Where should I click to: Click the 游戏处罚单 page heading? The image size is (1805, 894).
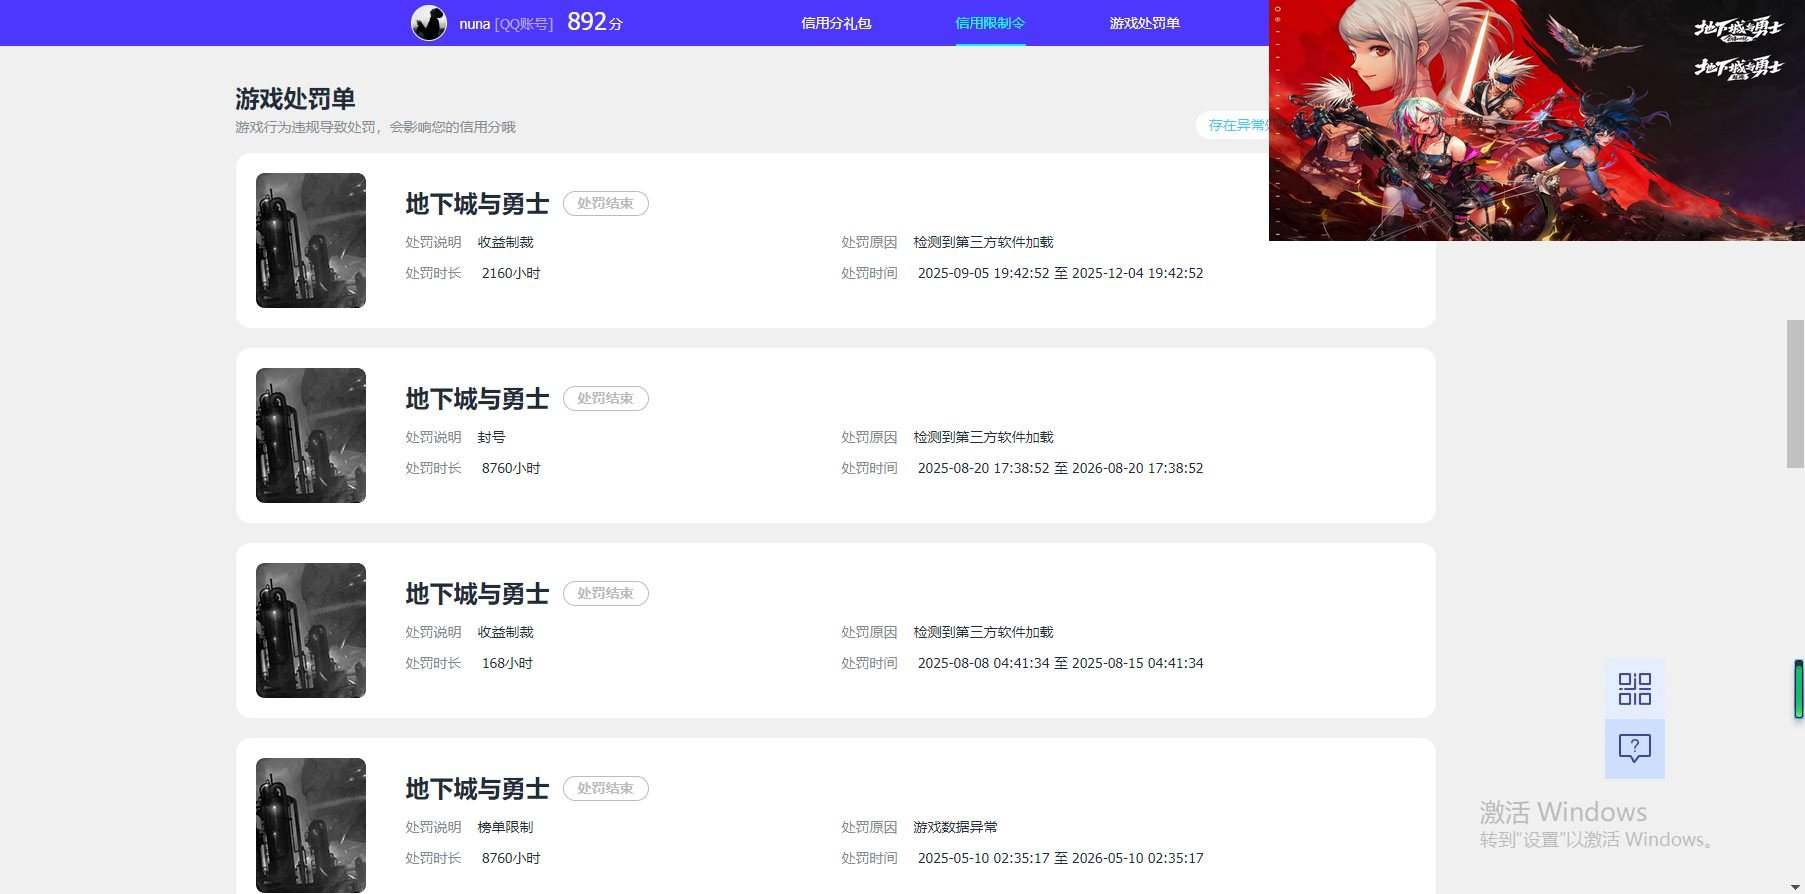coord(295,99)
